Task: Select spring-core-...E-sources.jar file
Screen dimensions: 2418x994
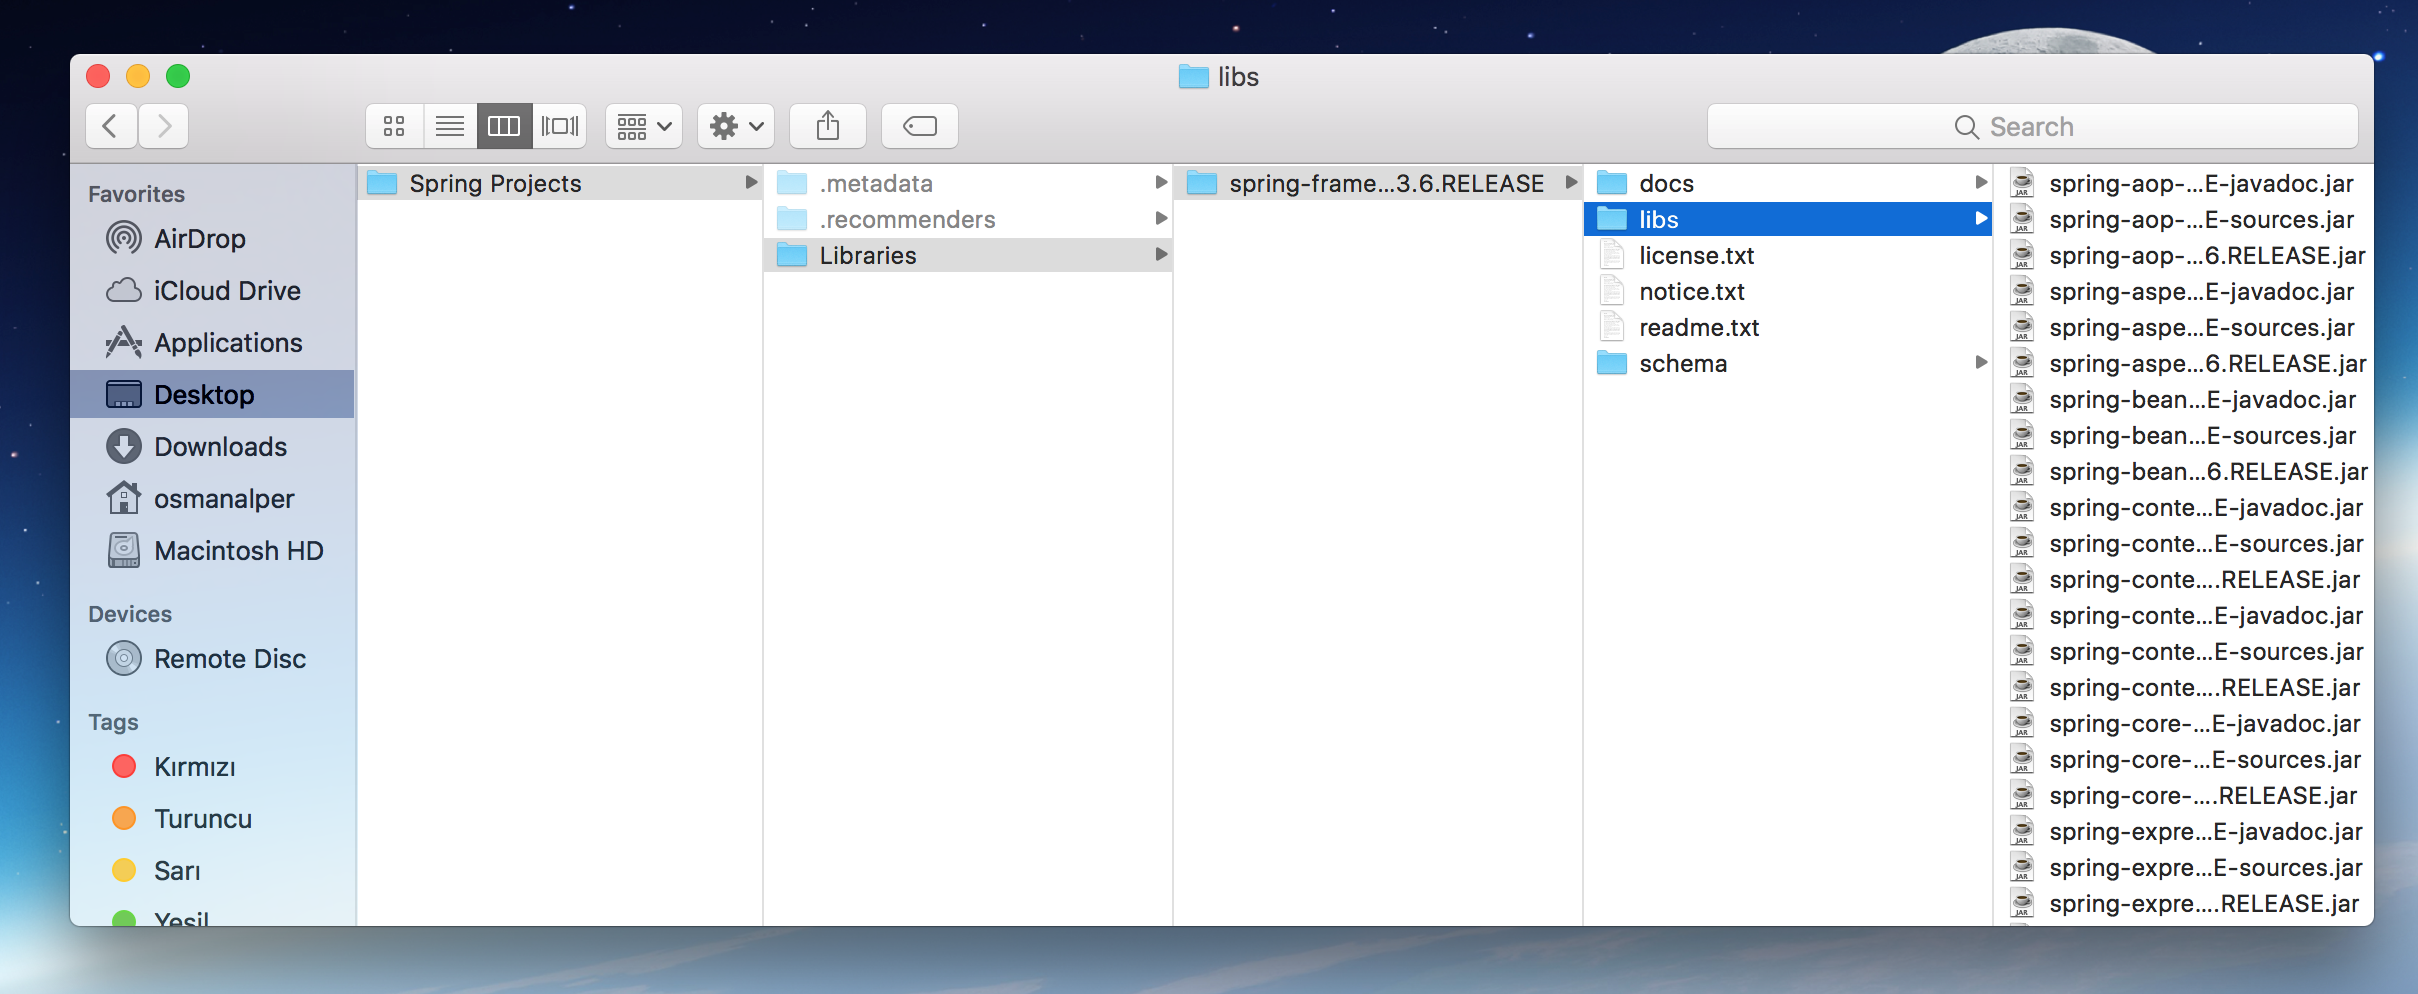Action: [2184, 759]
